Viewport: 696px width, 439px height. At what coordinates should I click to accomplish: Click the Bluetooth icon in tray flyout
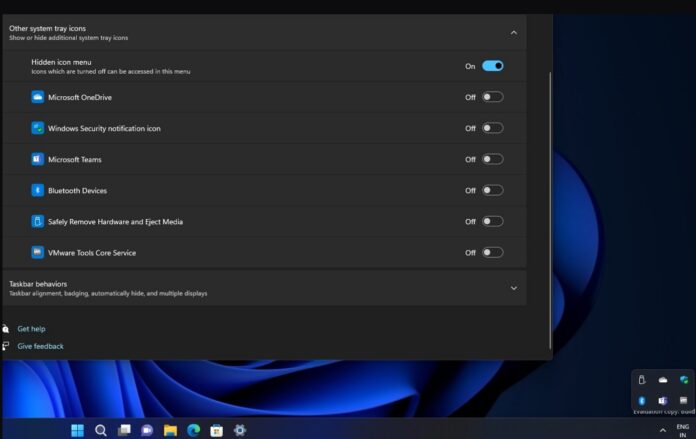(642, 400)
